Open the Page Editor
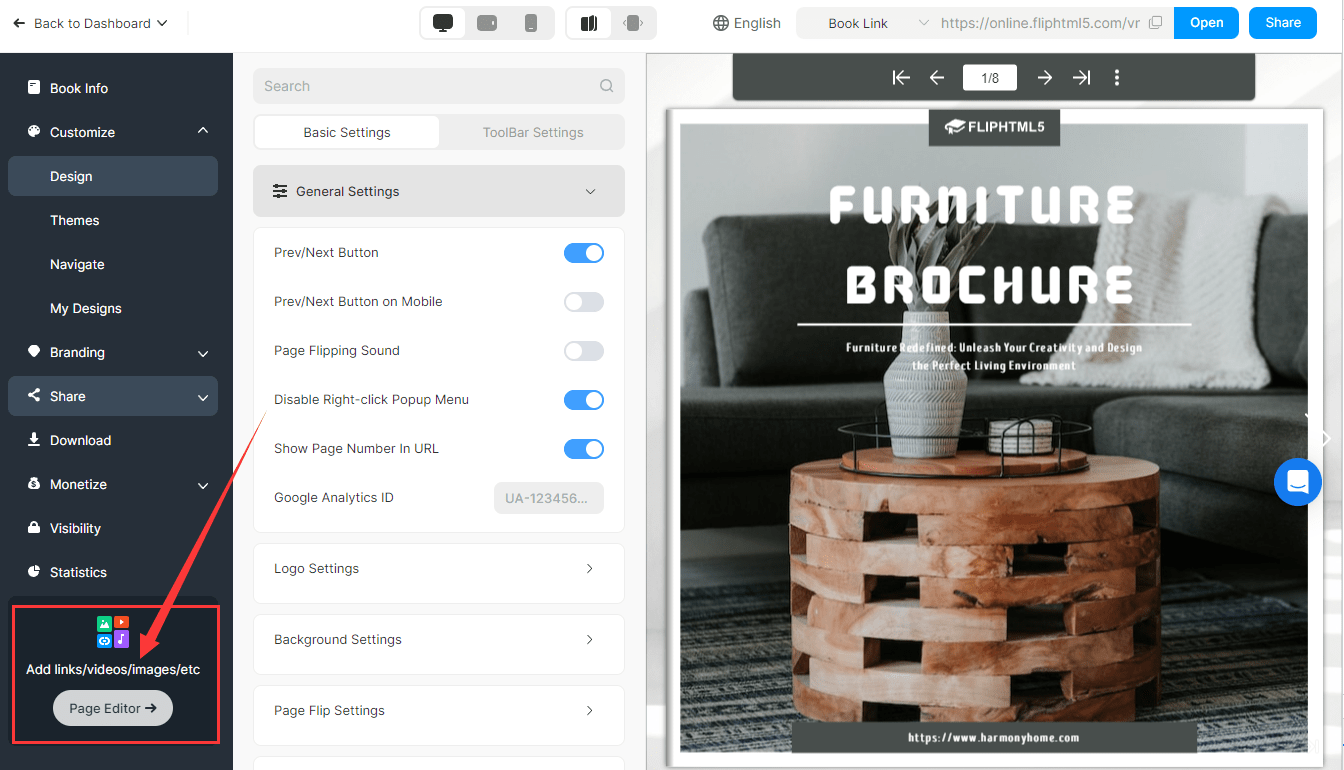The width and height of the screenshot is (1344, 770). coord(113,708)
